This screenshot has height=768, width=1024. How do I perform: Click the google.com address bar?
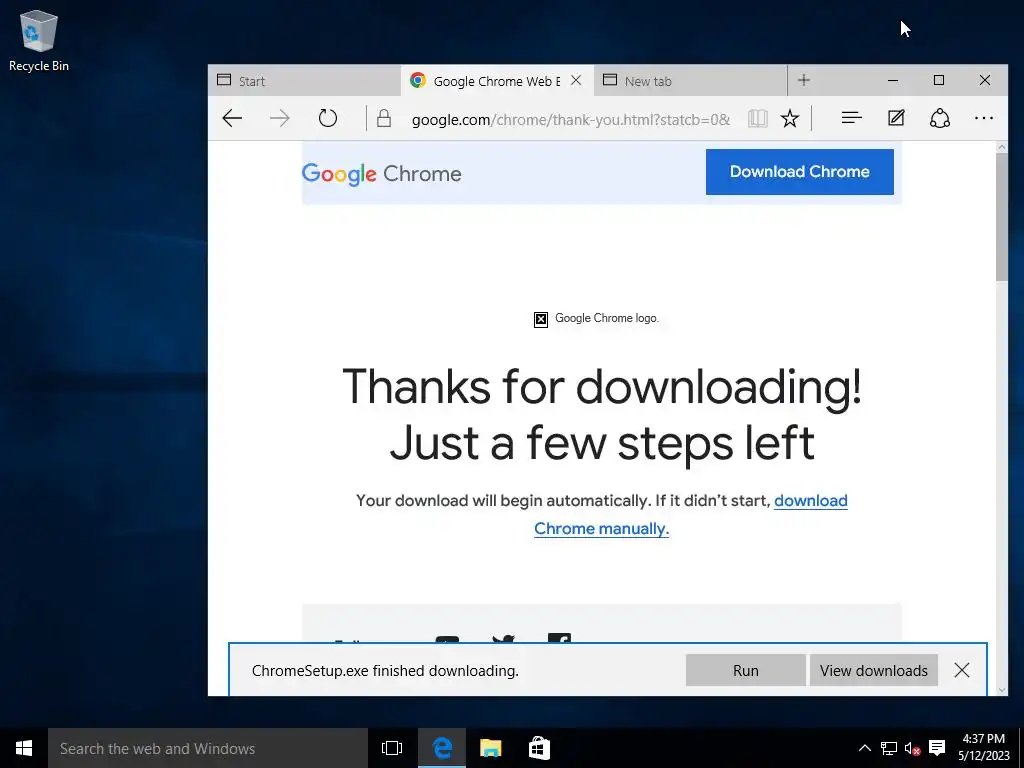[x=571, y=119]
